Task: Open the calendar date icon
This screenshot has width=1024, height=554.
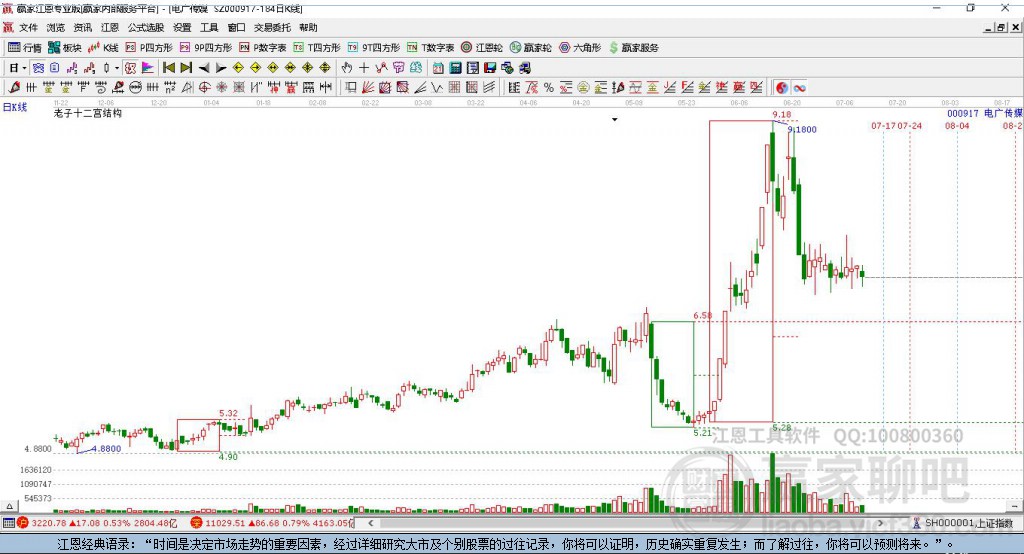Action: coord(438,68)
